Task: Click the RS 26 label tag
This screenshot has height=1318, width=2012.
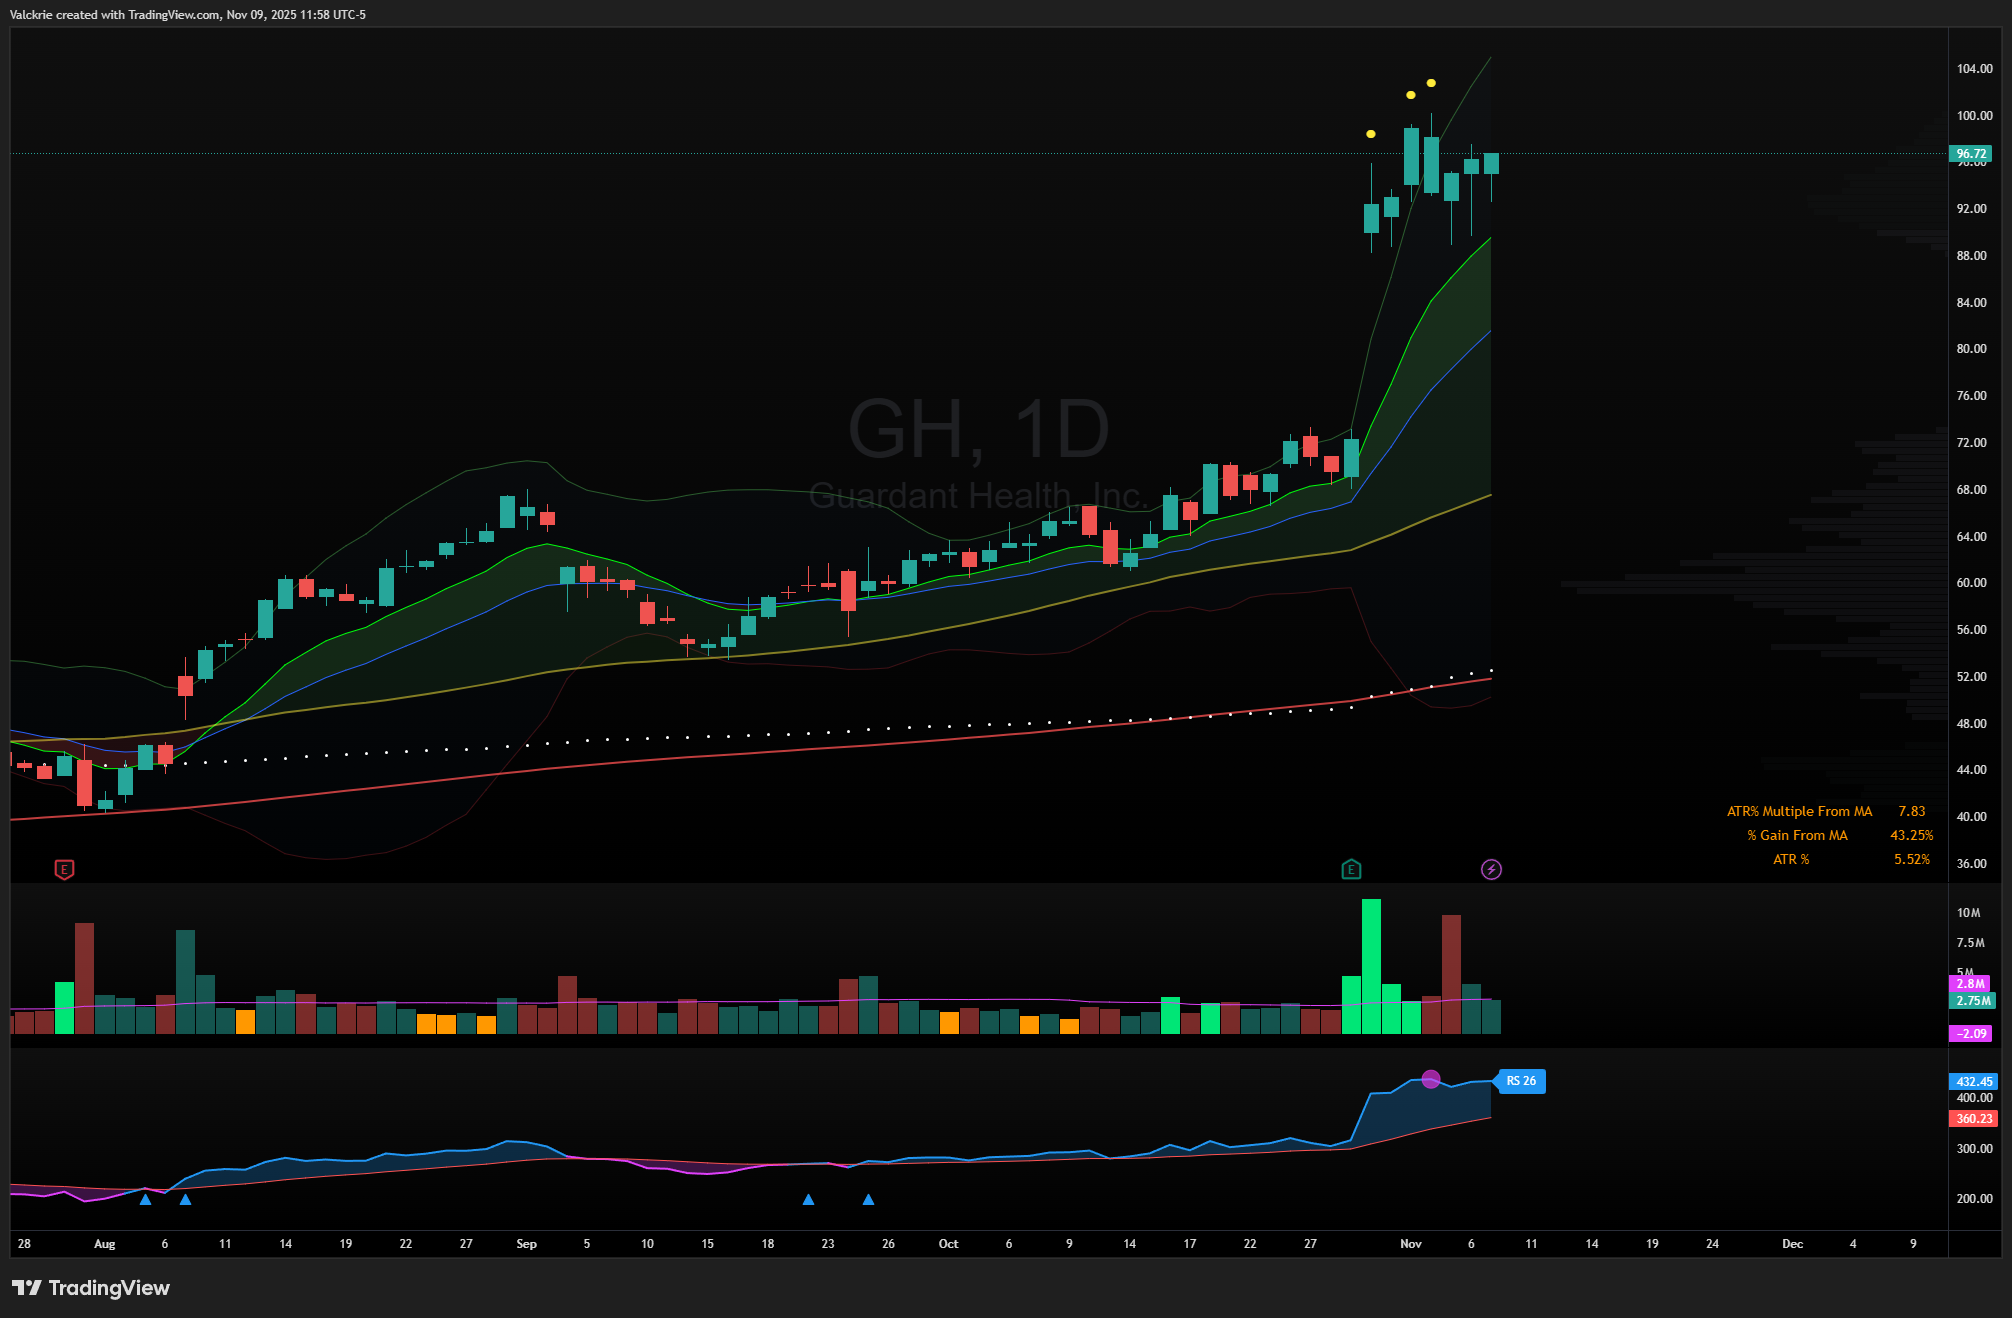Action: point(1521,1081)
